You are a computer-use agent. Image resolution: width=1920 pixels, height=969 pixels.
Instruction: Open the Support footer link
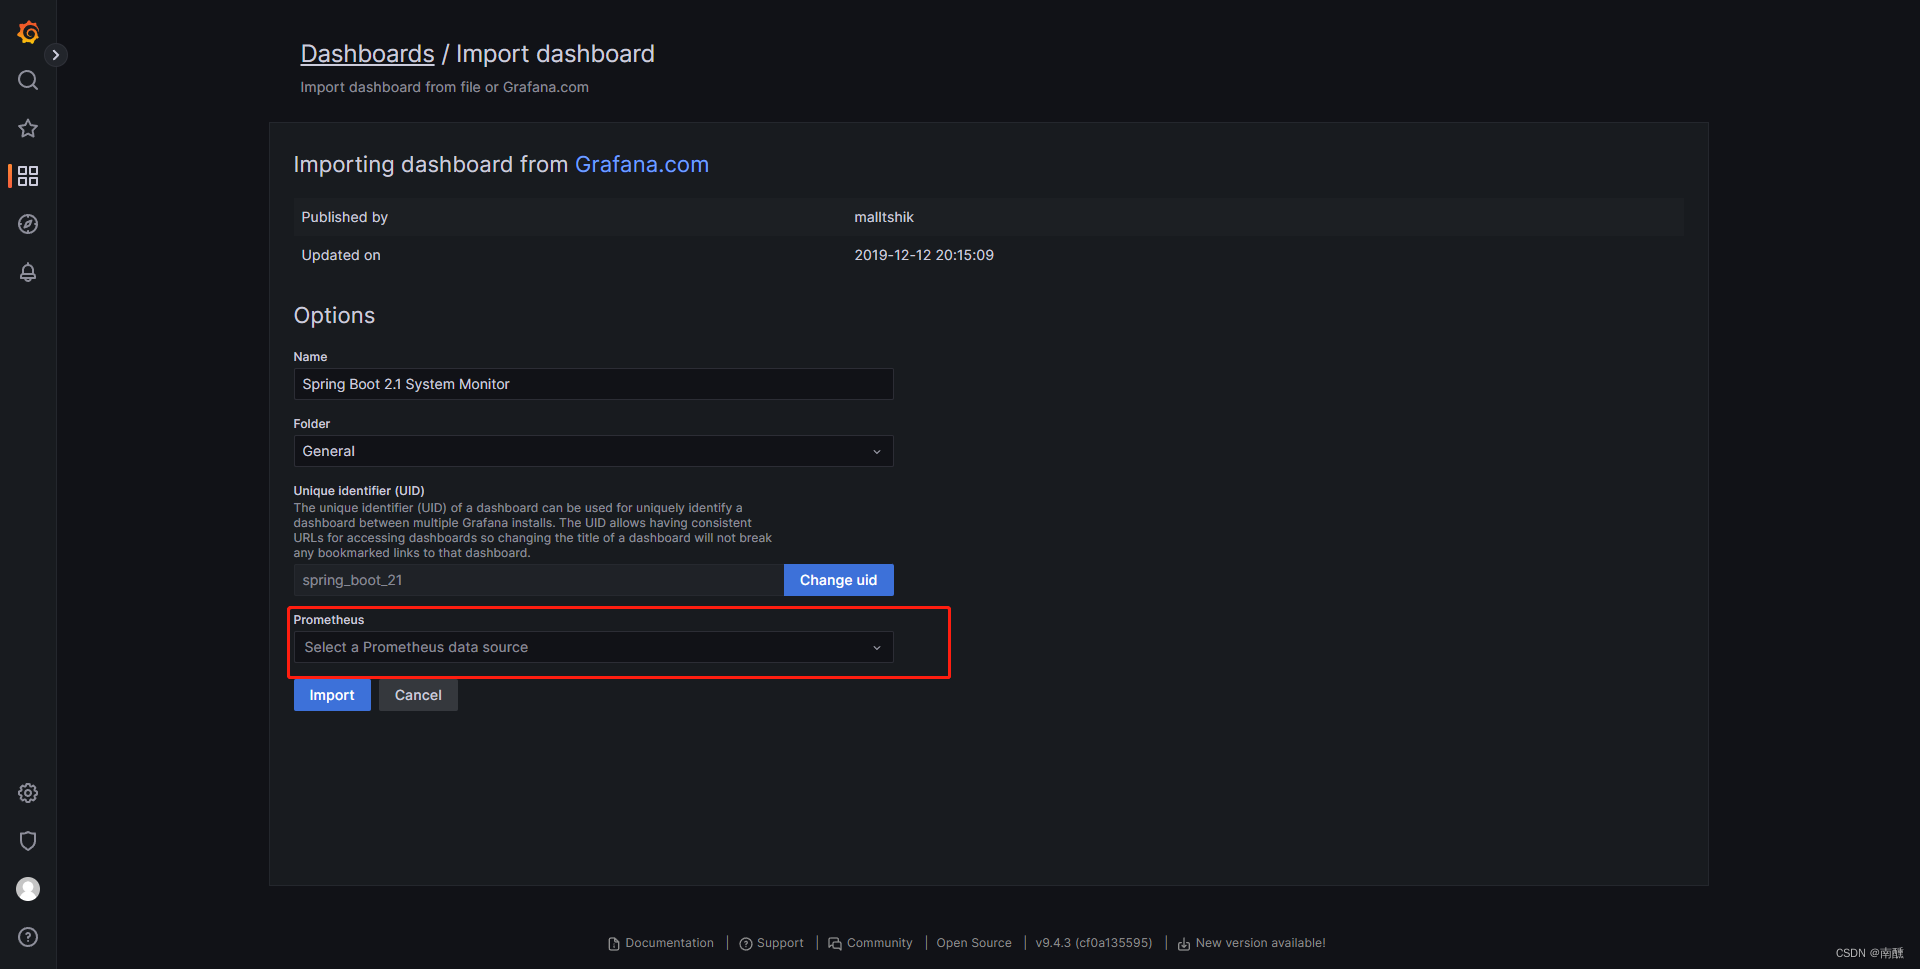click(771, 943)
